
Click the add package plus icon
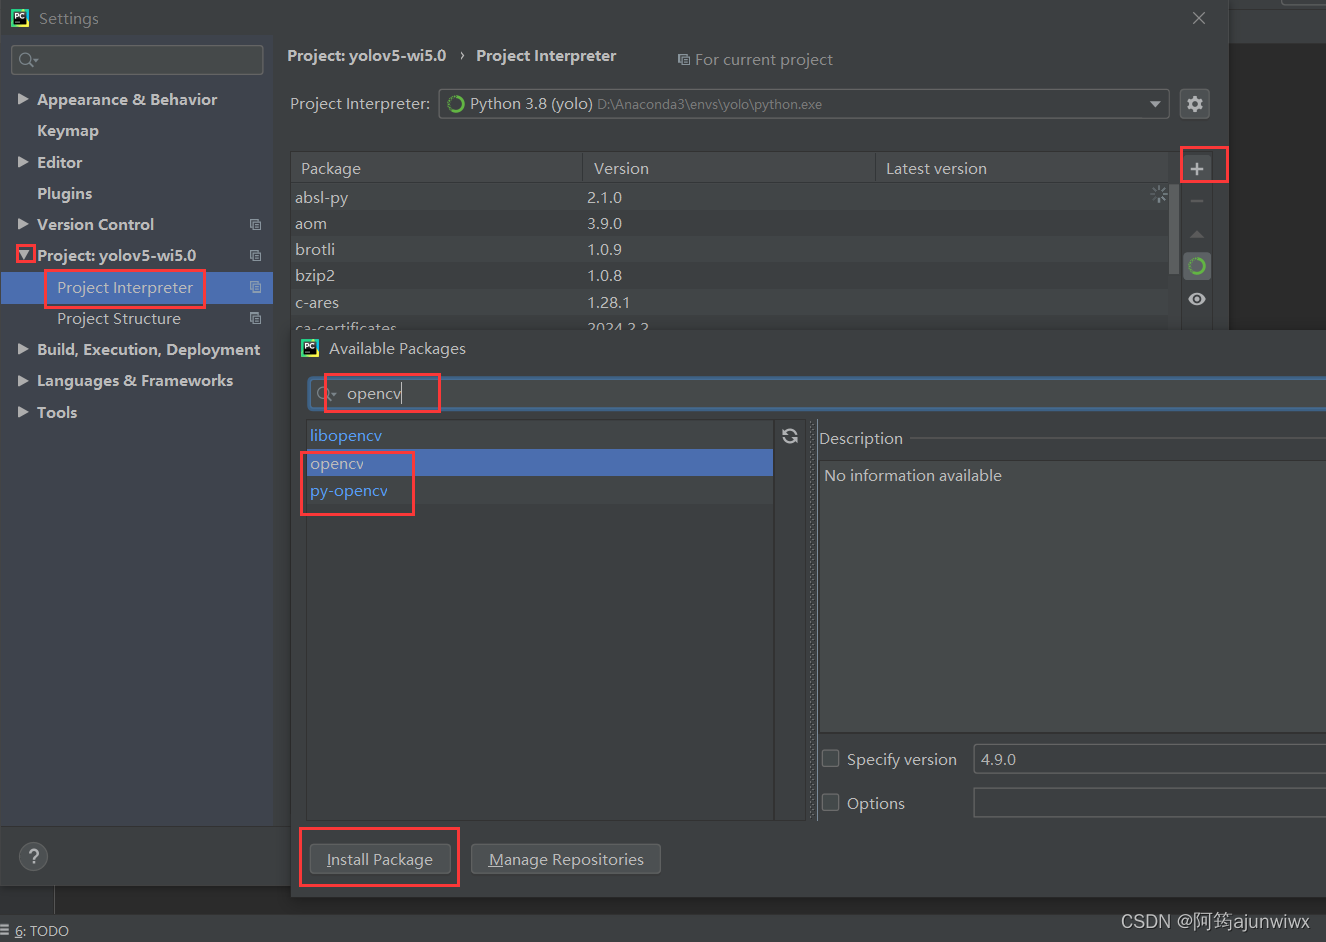click(x=1197, y=168)
